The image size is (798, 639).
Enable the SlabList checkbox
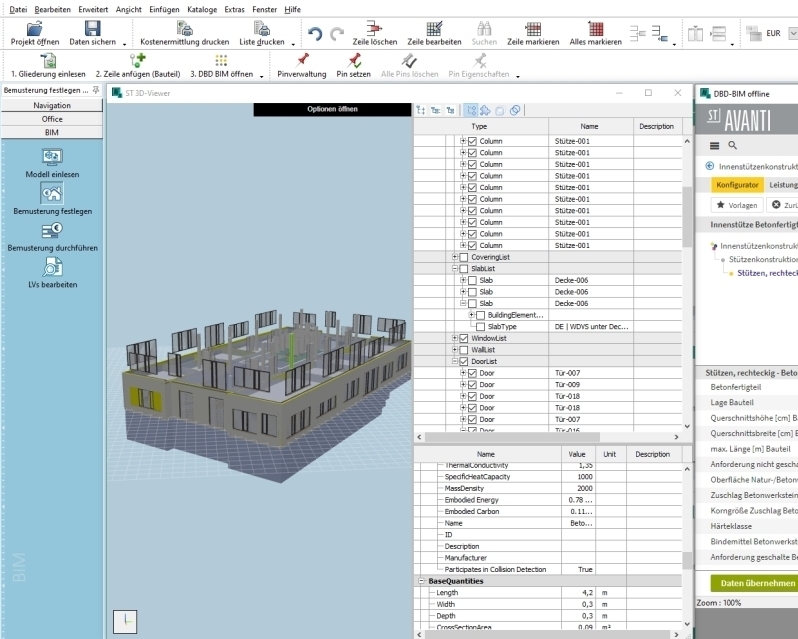(x=463, y=269)
